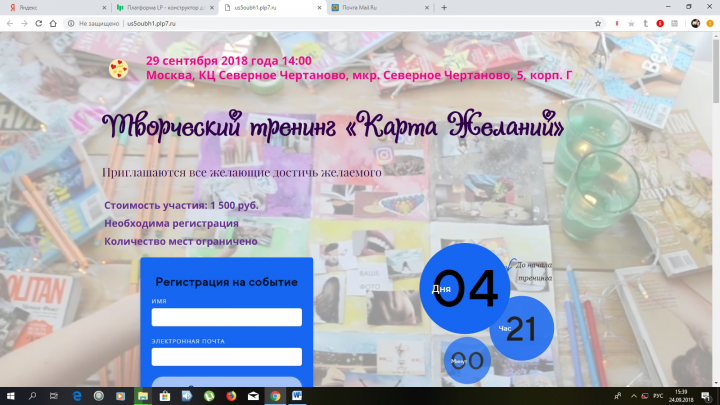Click 'Количество мест ограничено' text
Screen dimensions: 720x405
pyautogui.click(x=181, y=241)
